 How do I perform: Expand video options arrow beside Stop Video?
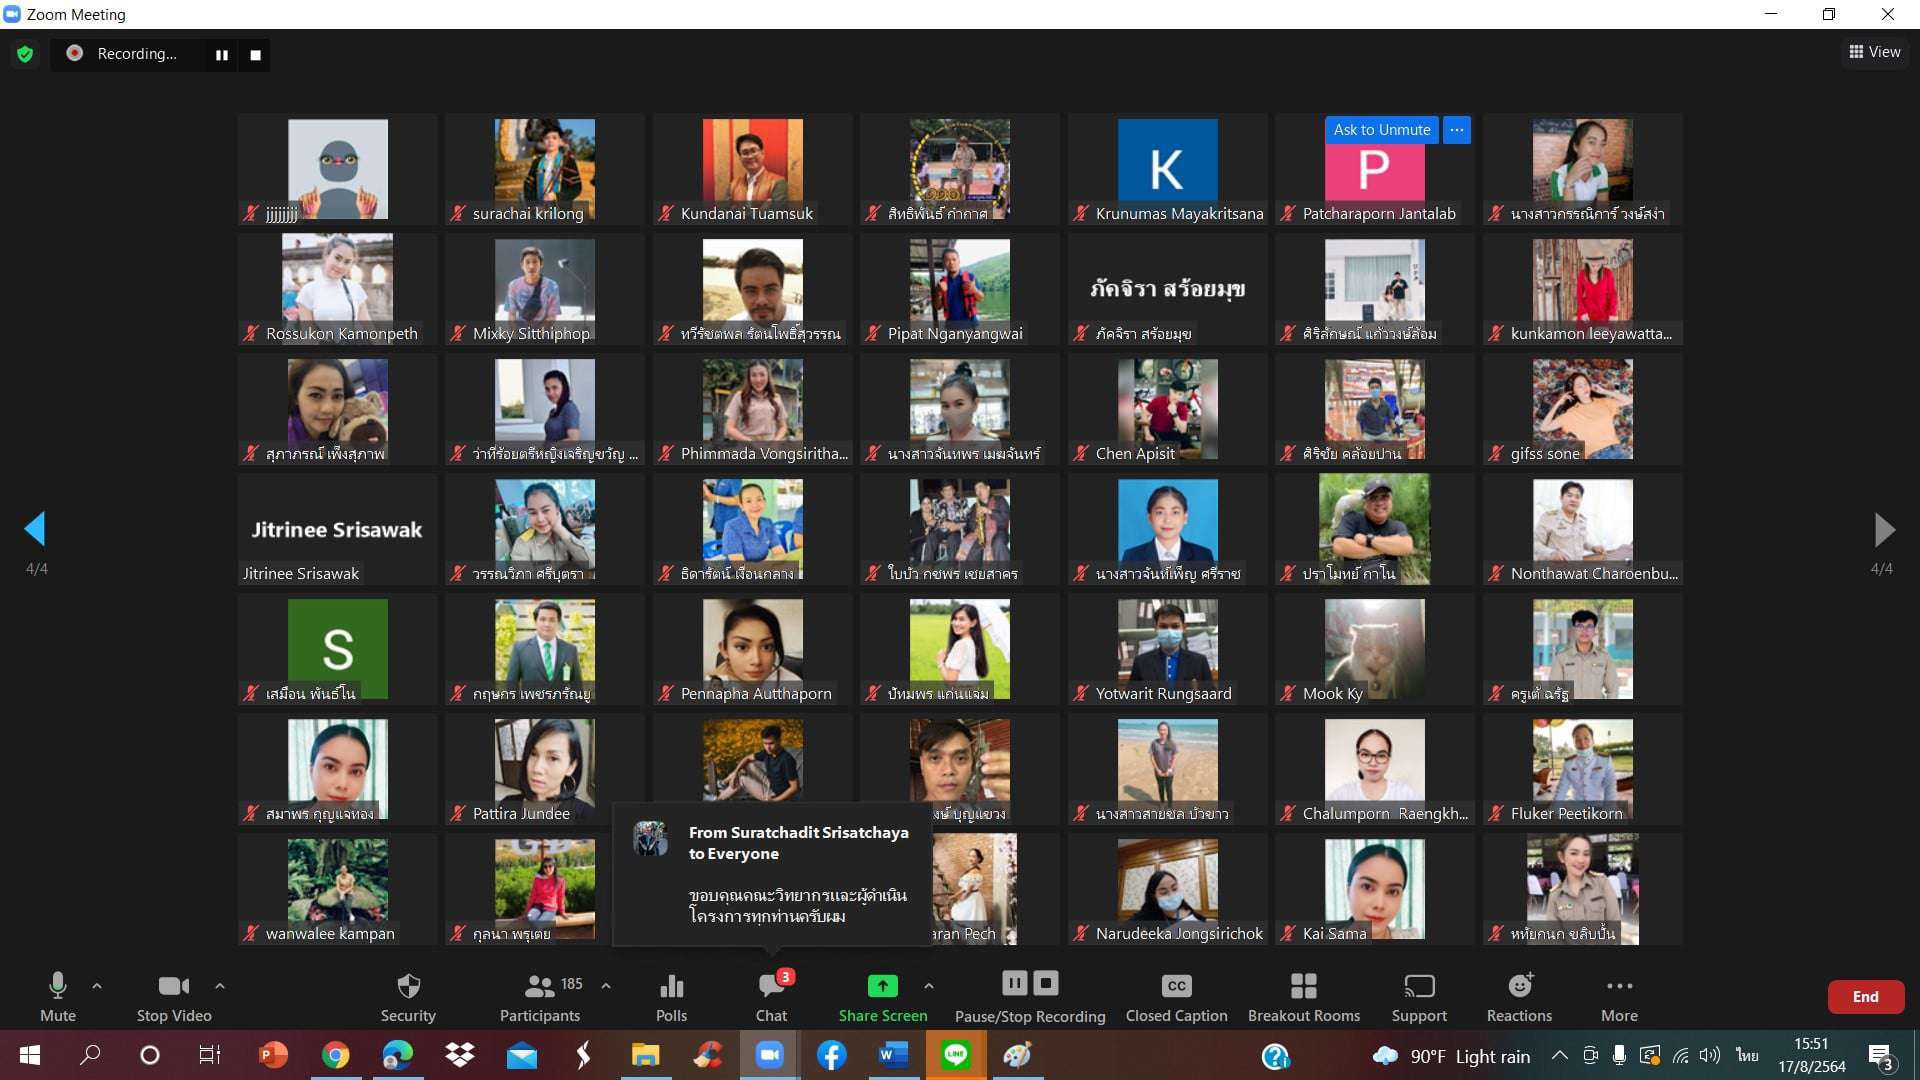click(220, 986)
